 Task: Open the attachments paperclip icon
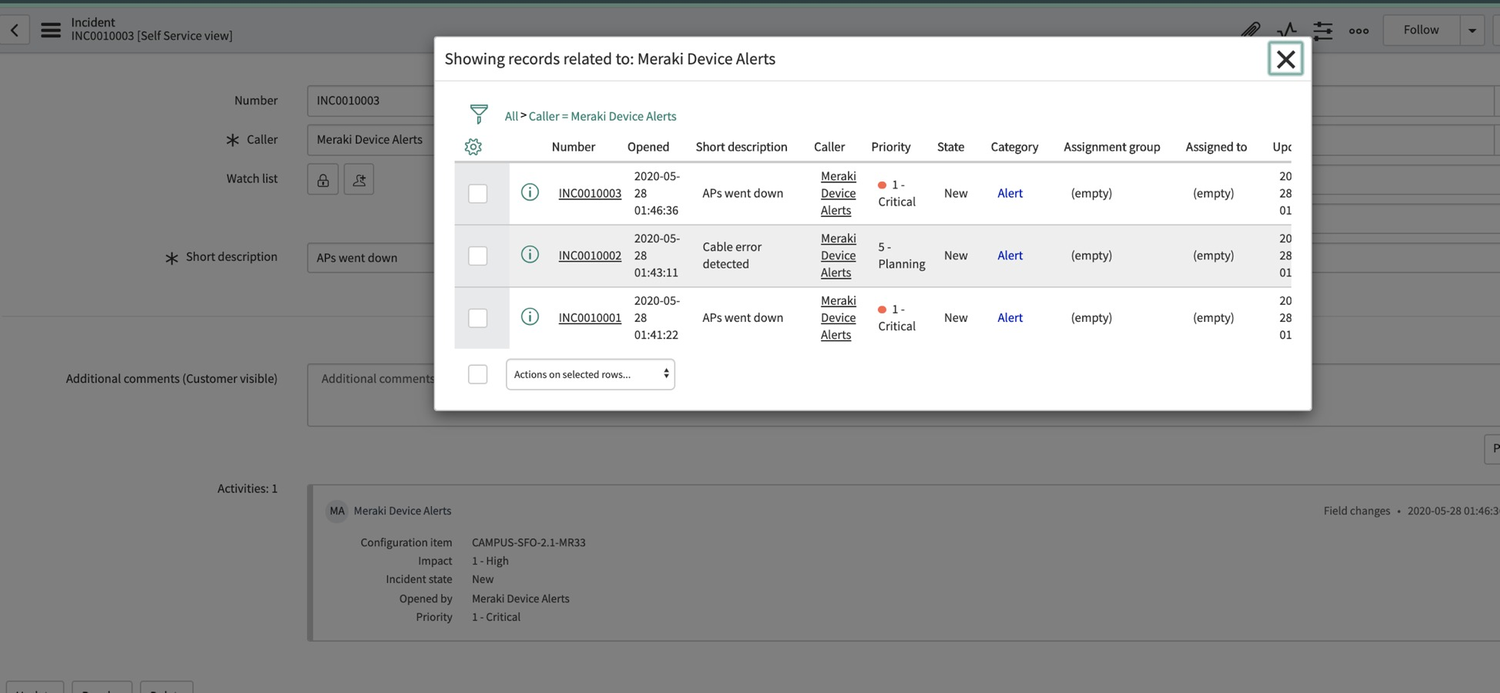(x=1250, y=30)
